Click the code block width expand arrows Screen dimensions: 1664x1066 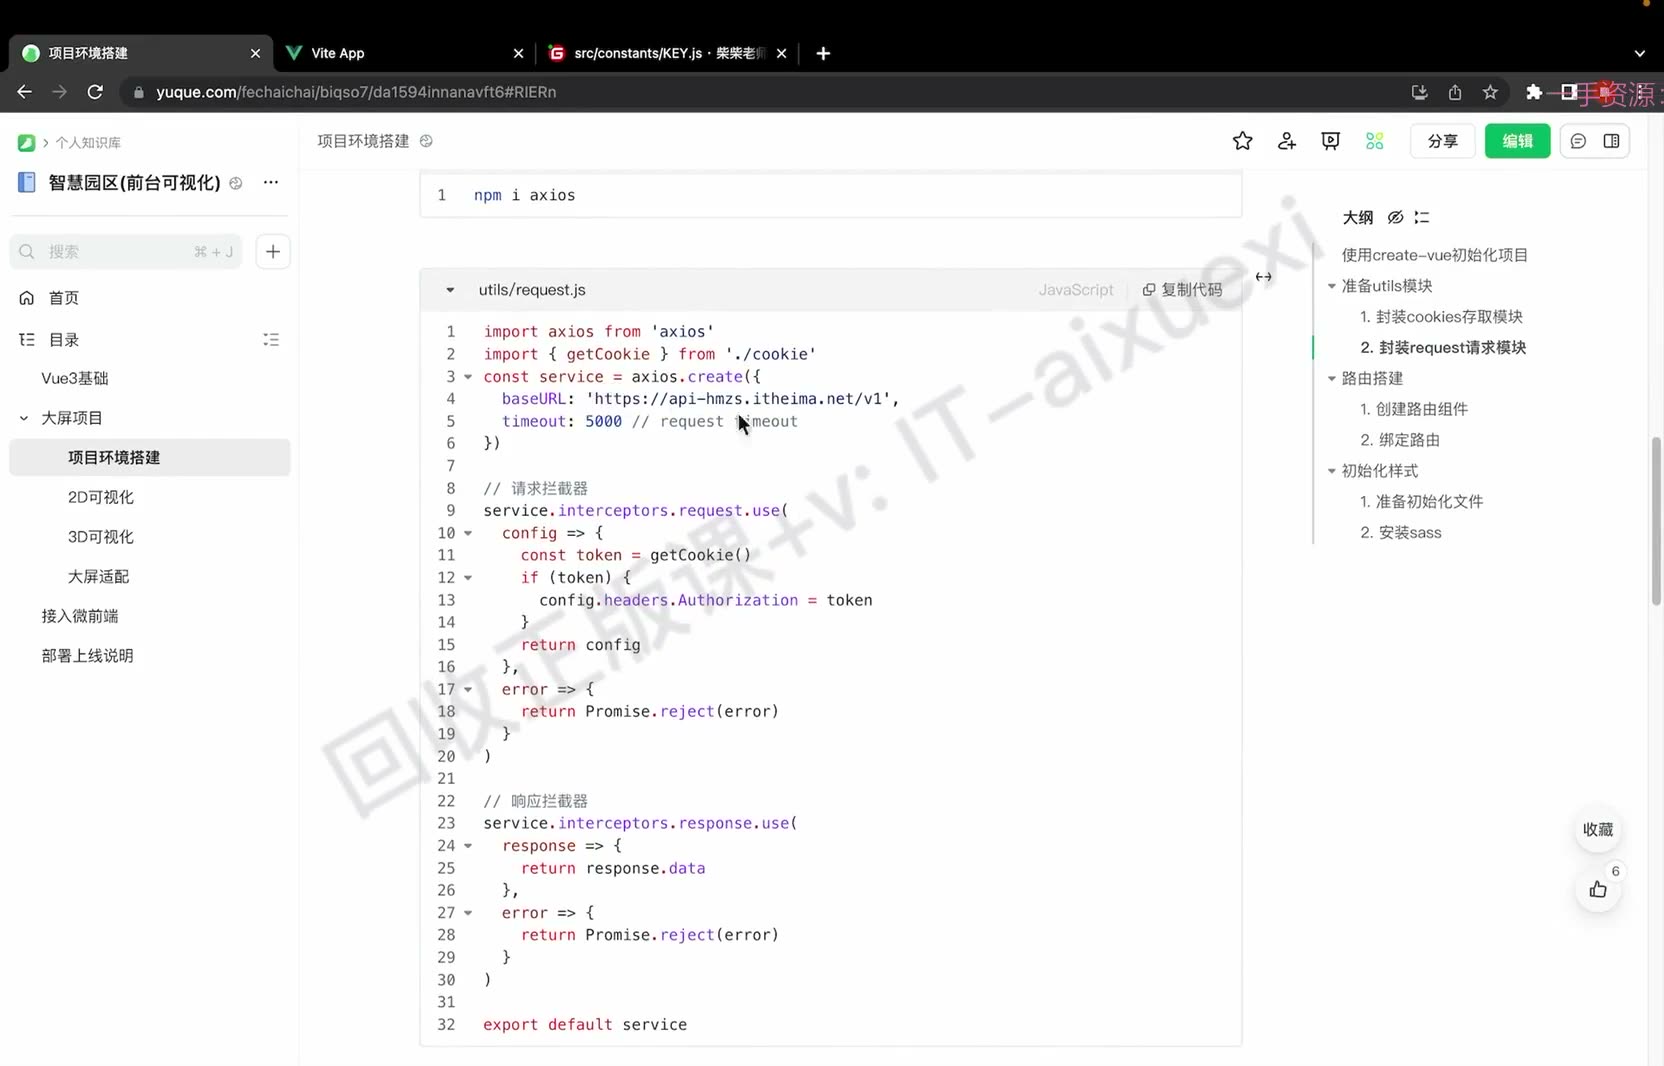[x=1264, y=277]
